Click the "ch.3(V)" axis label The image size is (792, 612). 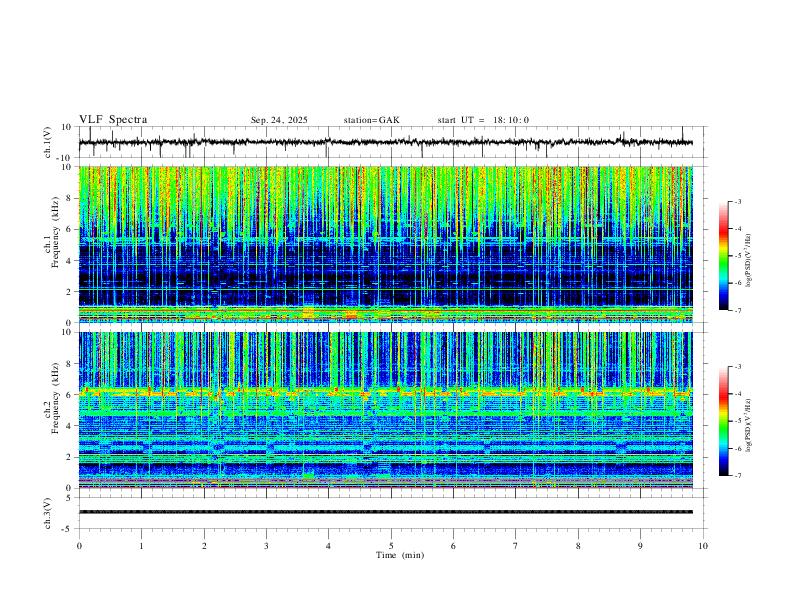point(48,514)
